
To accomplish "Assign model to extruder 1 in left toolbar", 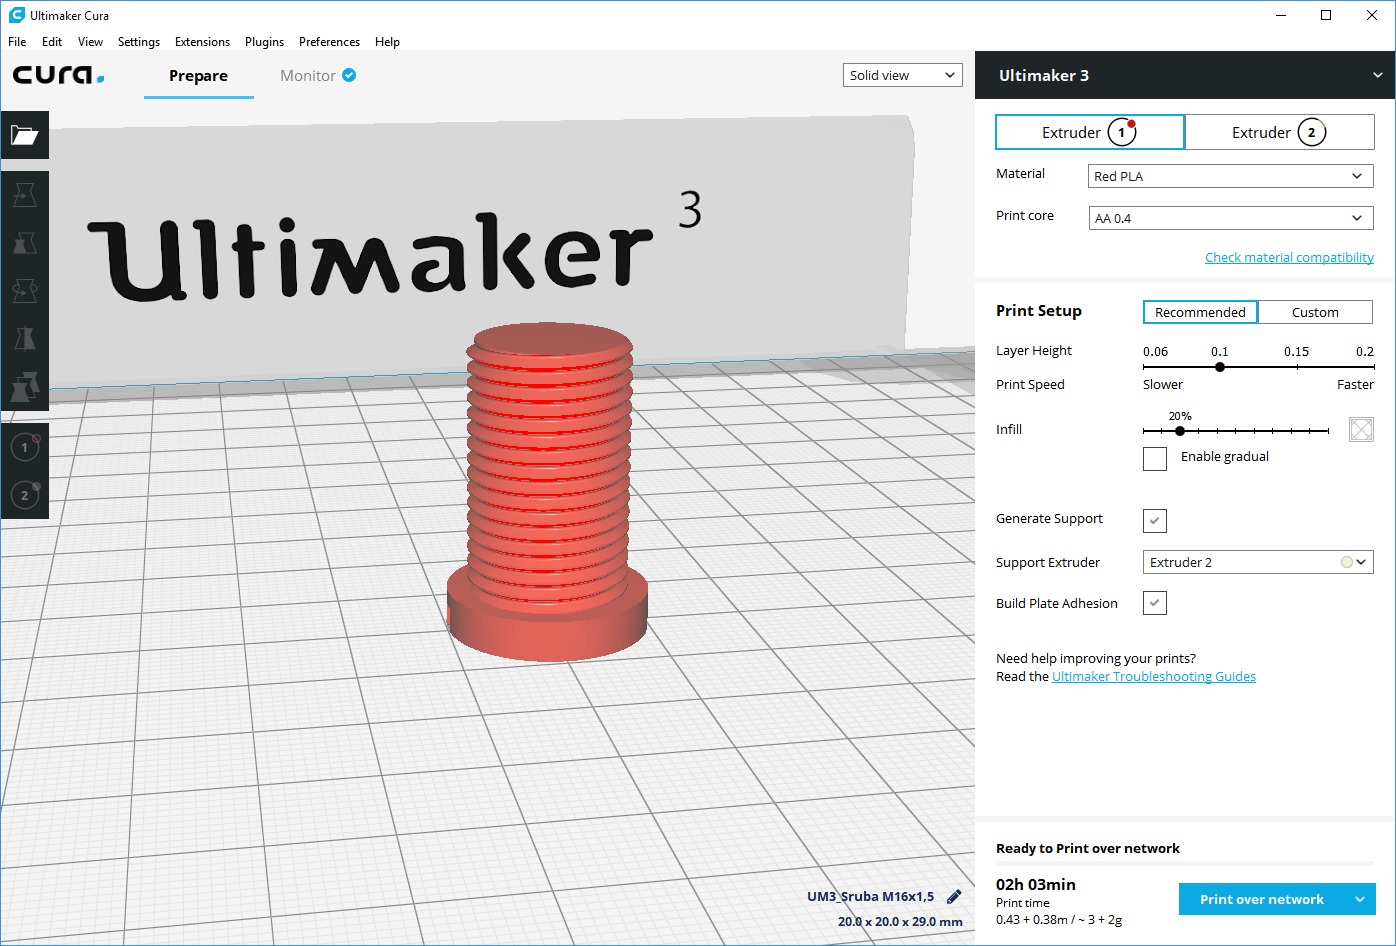I will 25,447.
